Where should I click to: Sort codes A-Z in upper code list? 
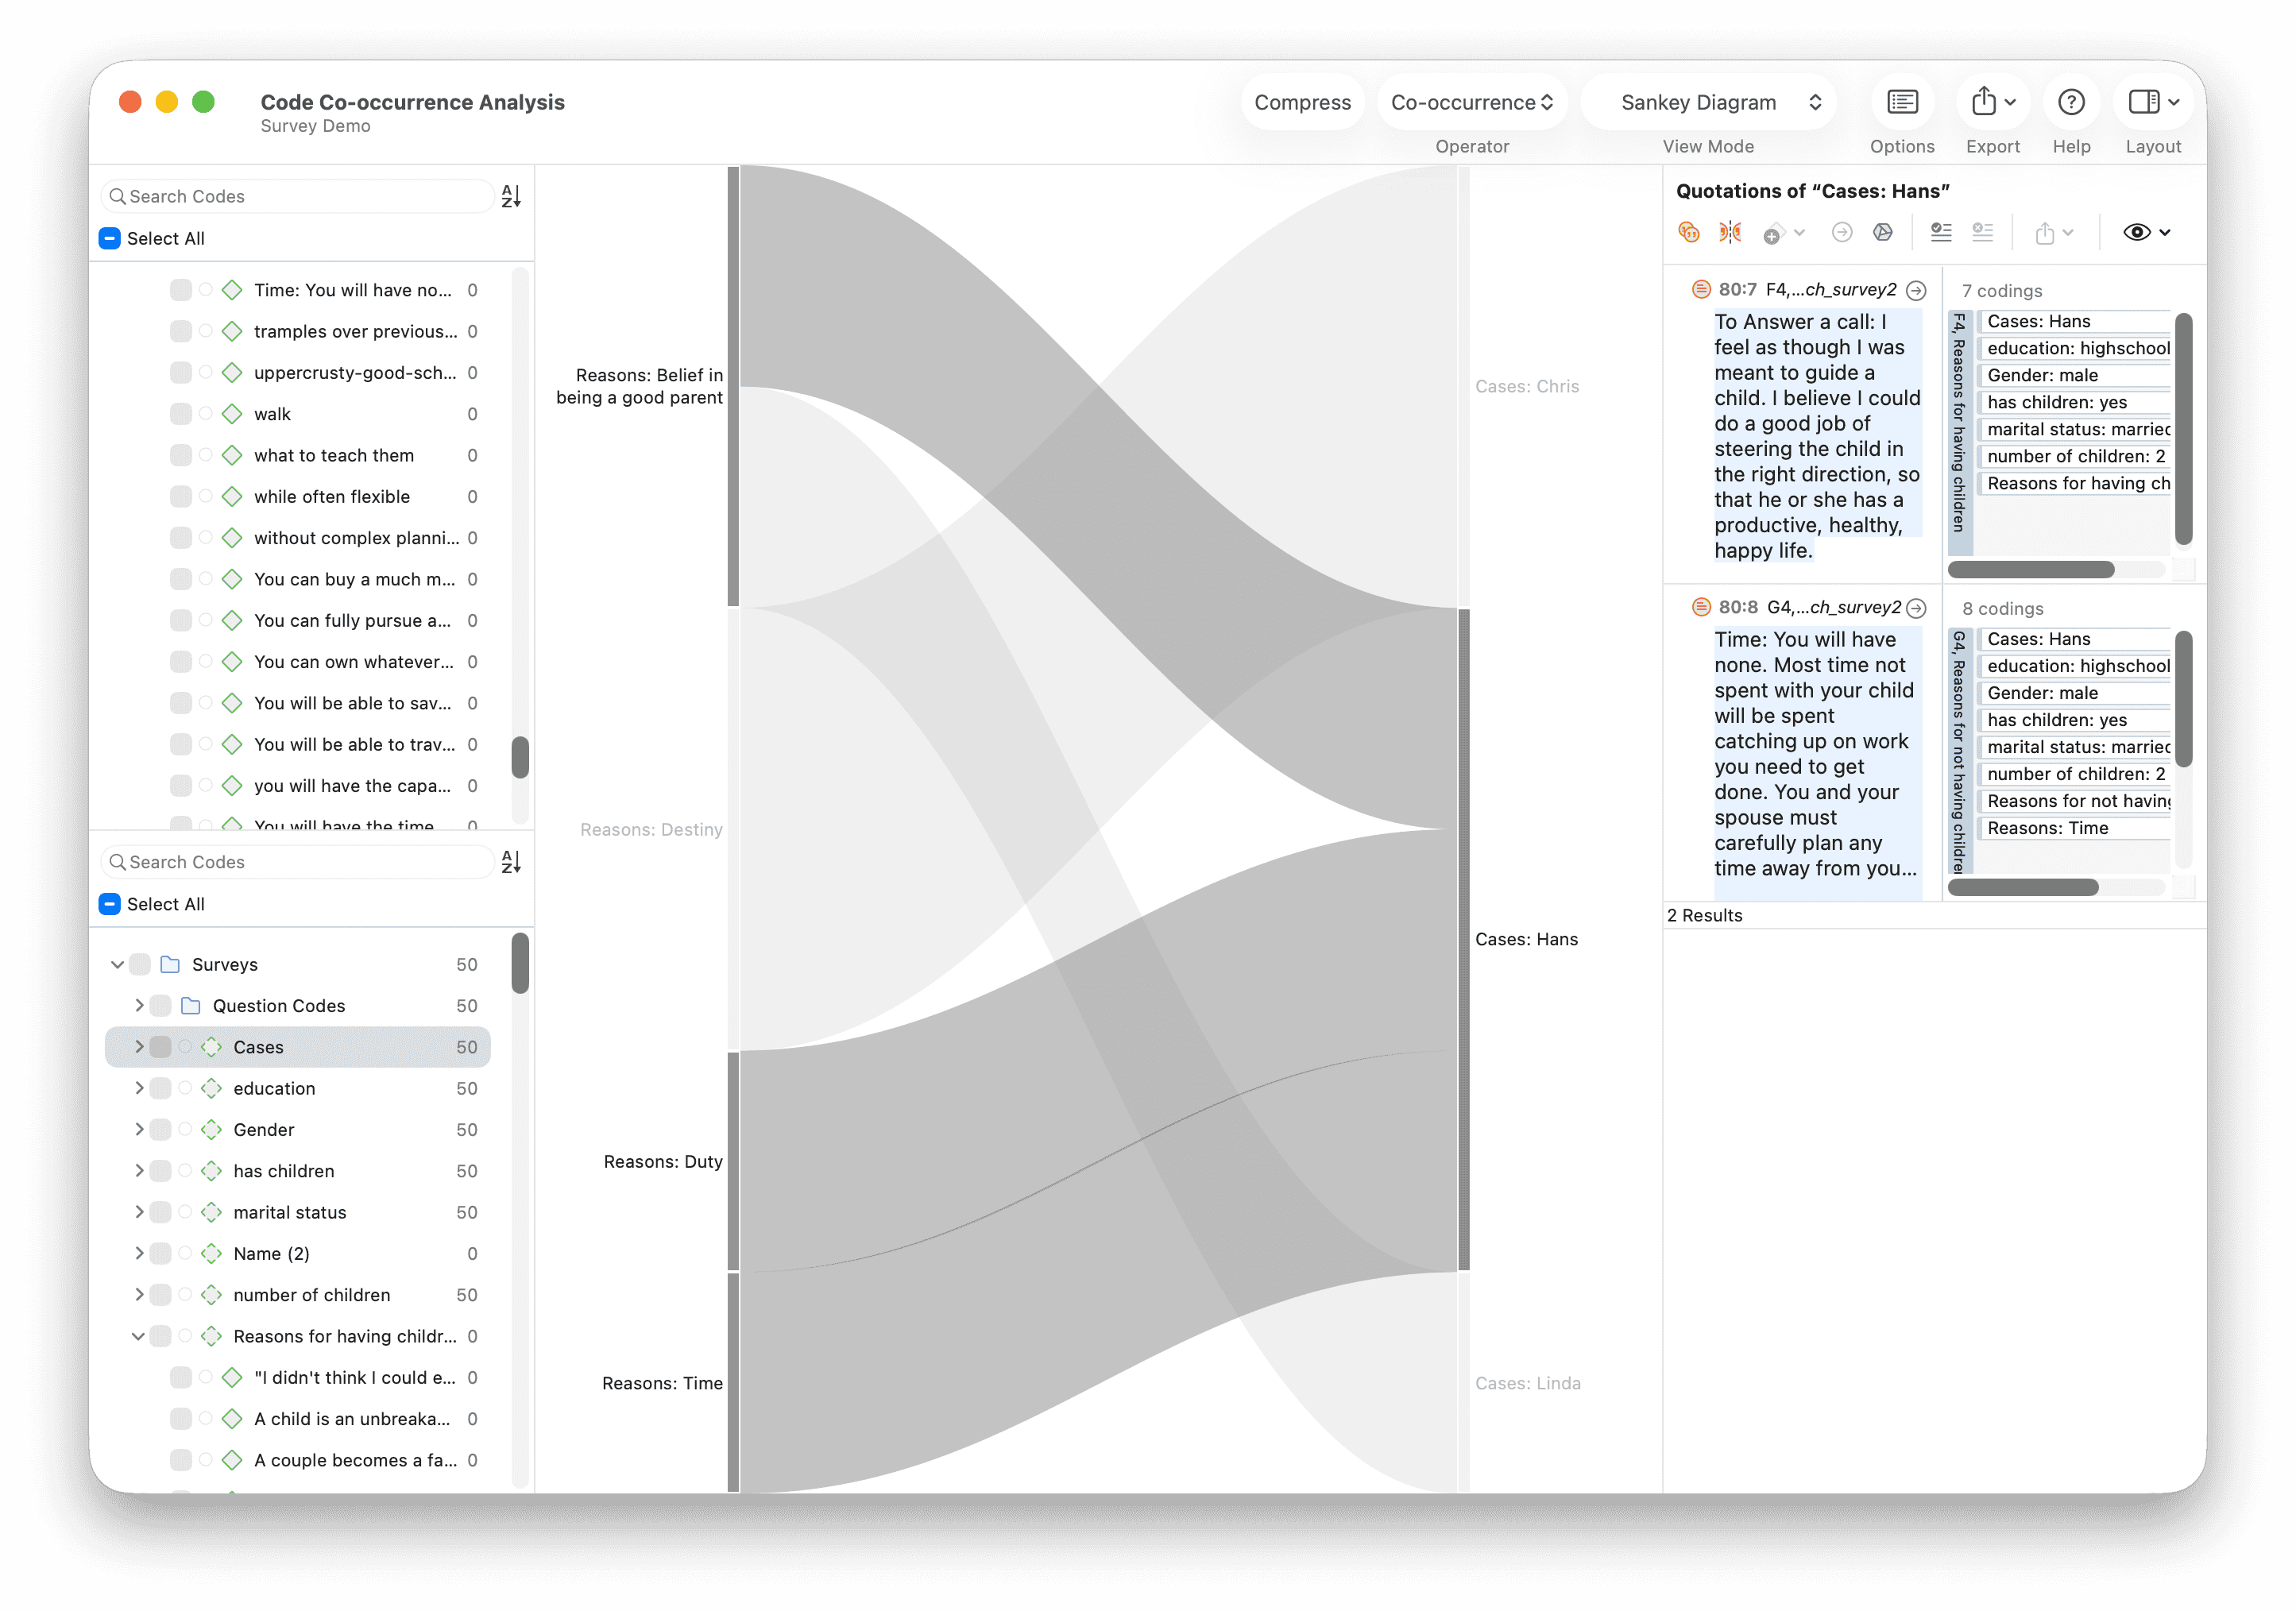[x=511, y=196]
